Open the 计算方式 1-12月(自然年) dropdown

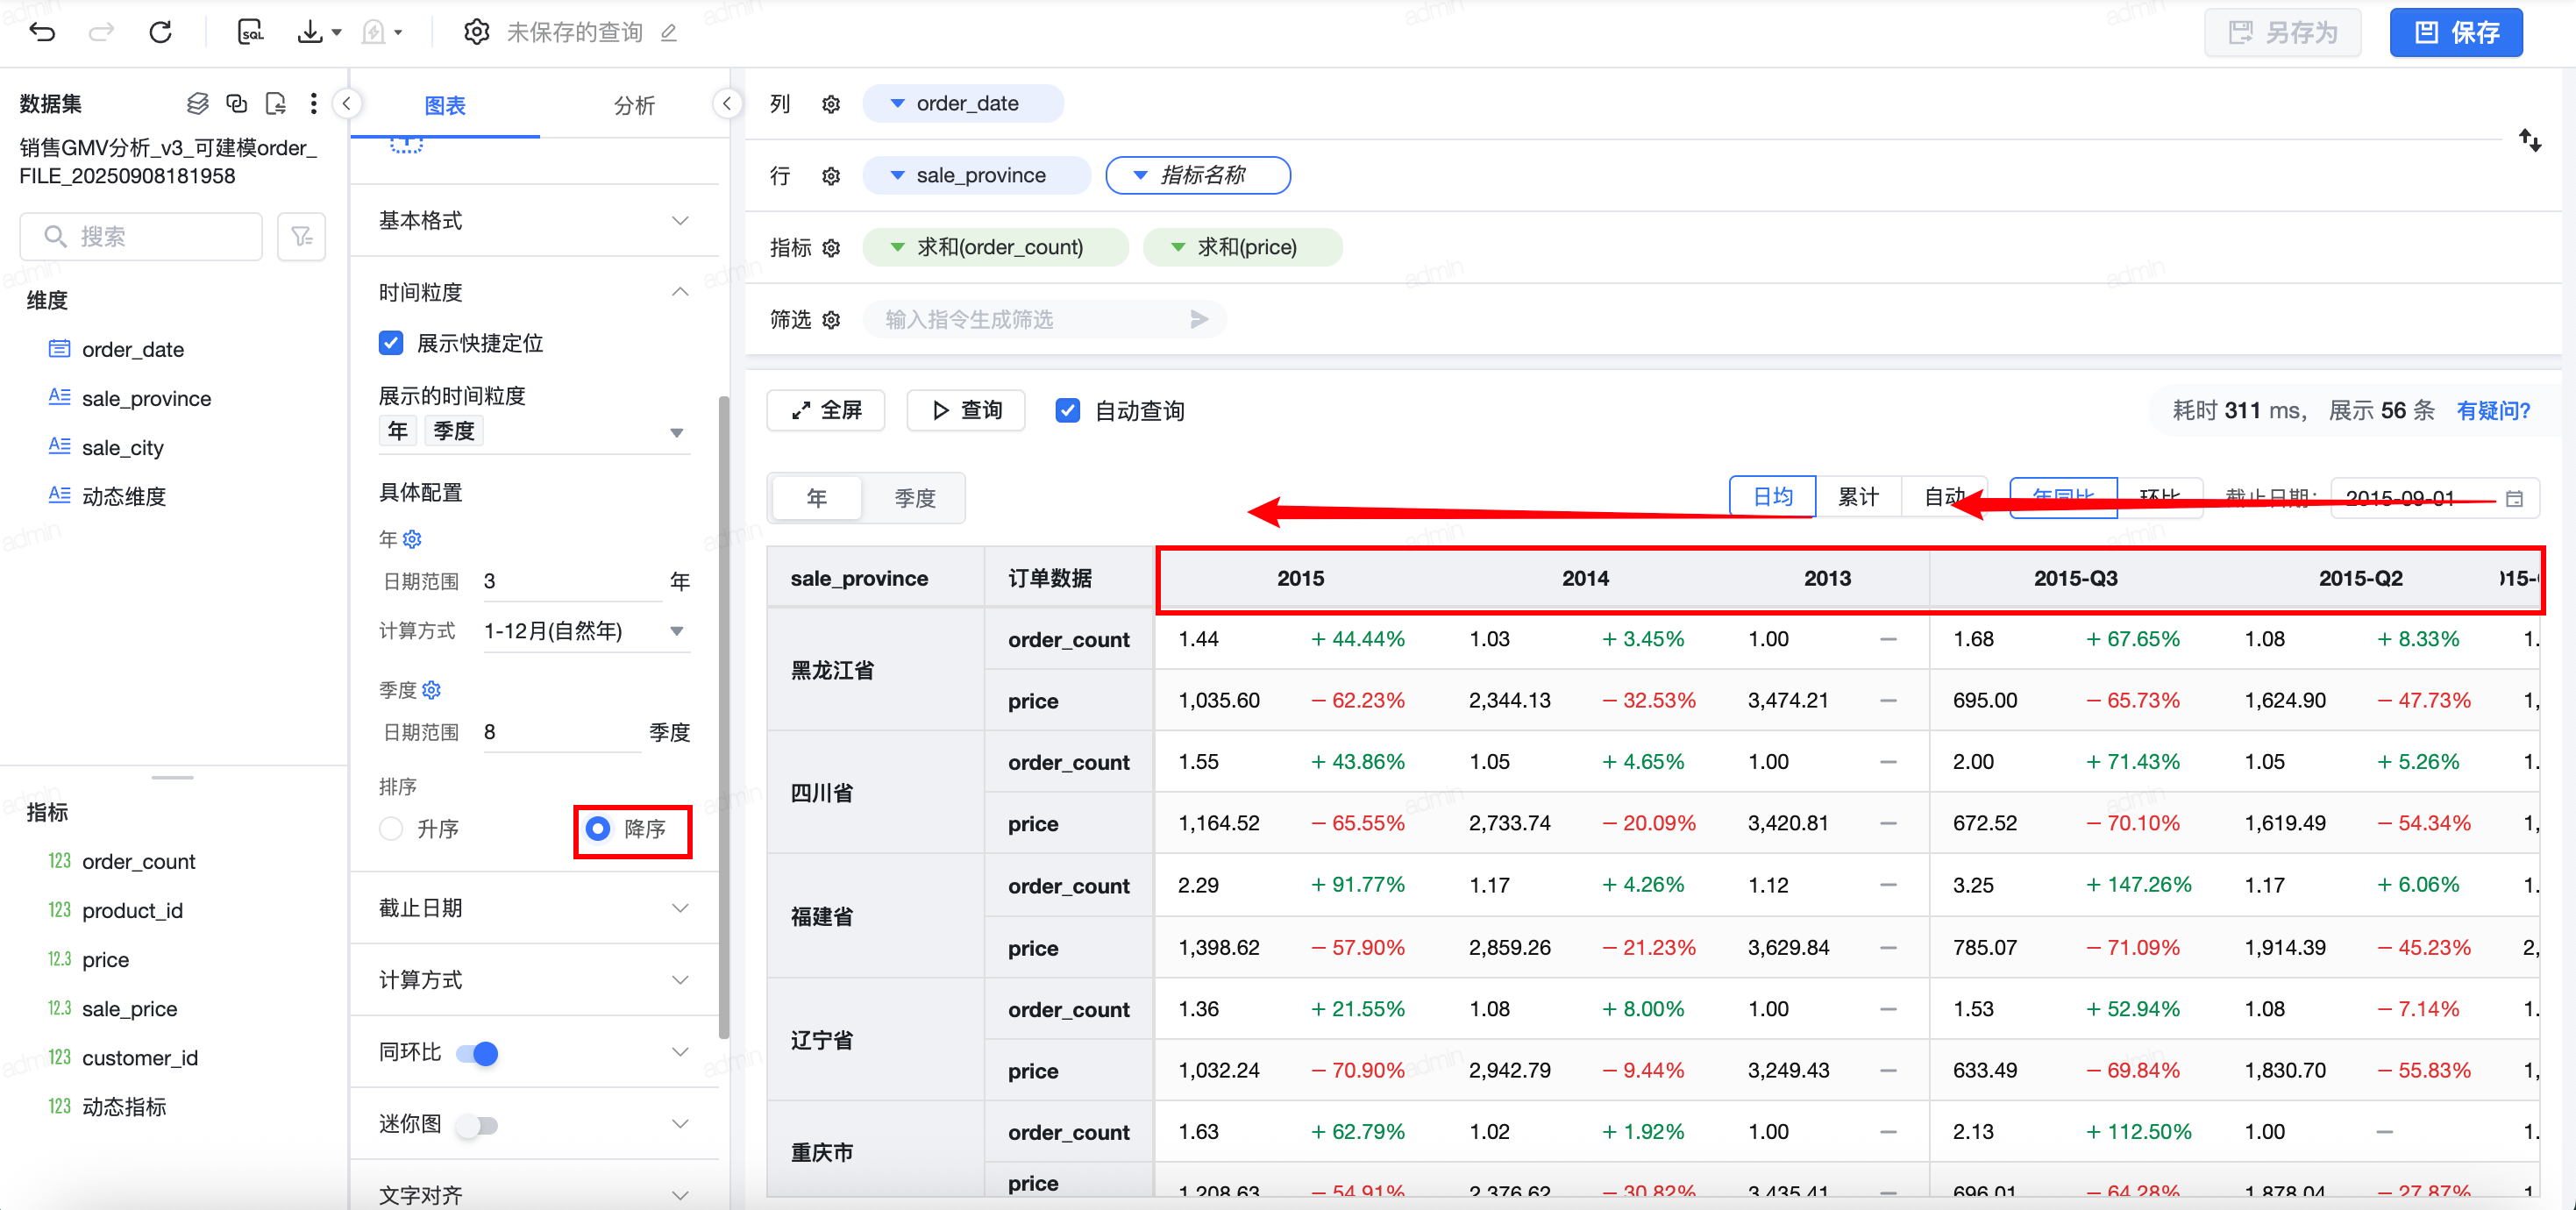585,631
